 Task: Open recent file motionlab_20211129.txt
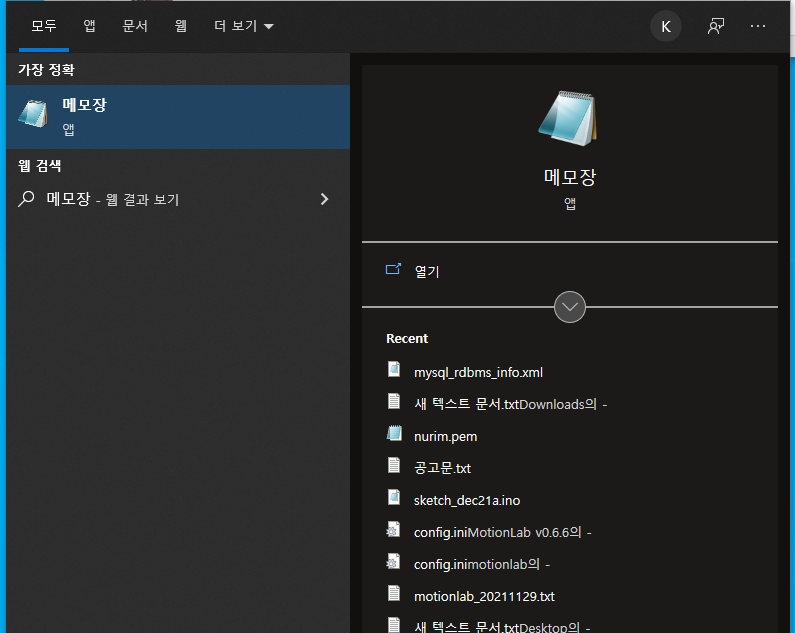click(x=484, y=596)
